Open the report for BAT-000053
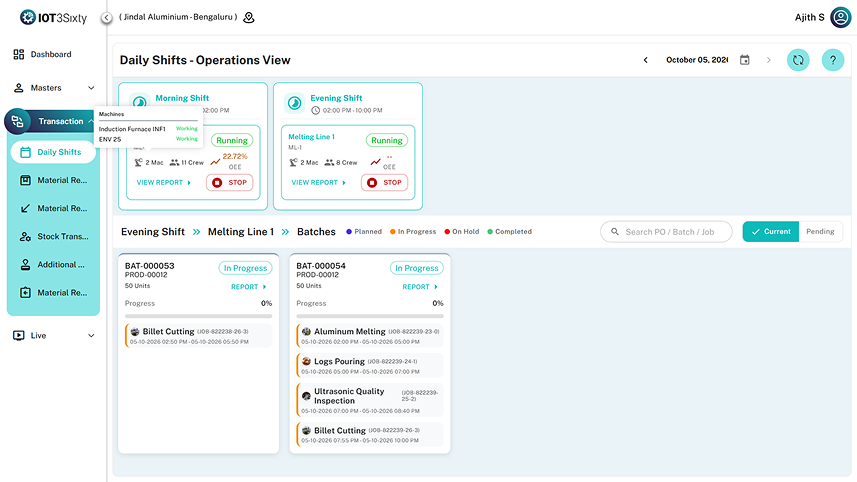857x482 pixels. coord(249,287)
